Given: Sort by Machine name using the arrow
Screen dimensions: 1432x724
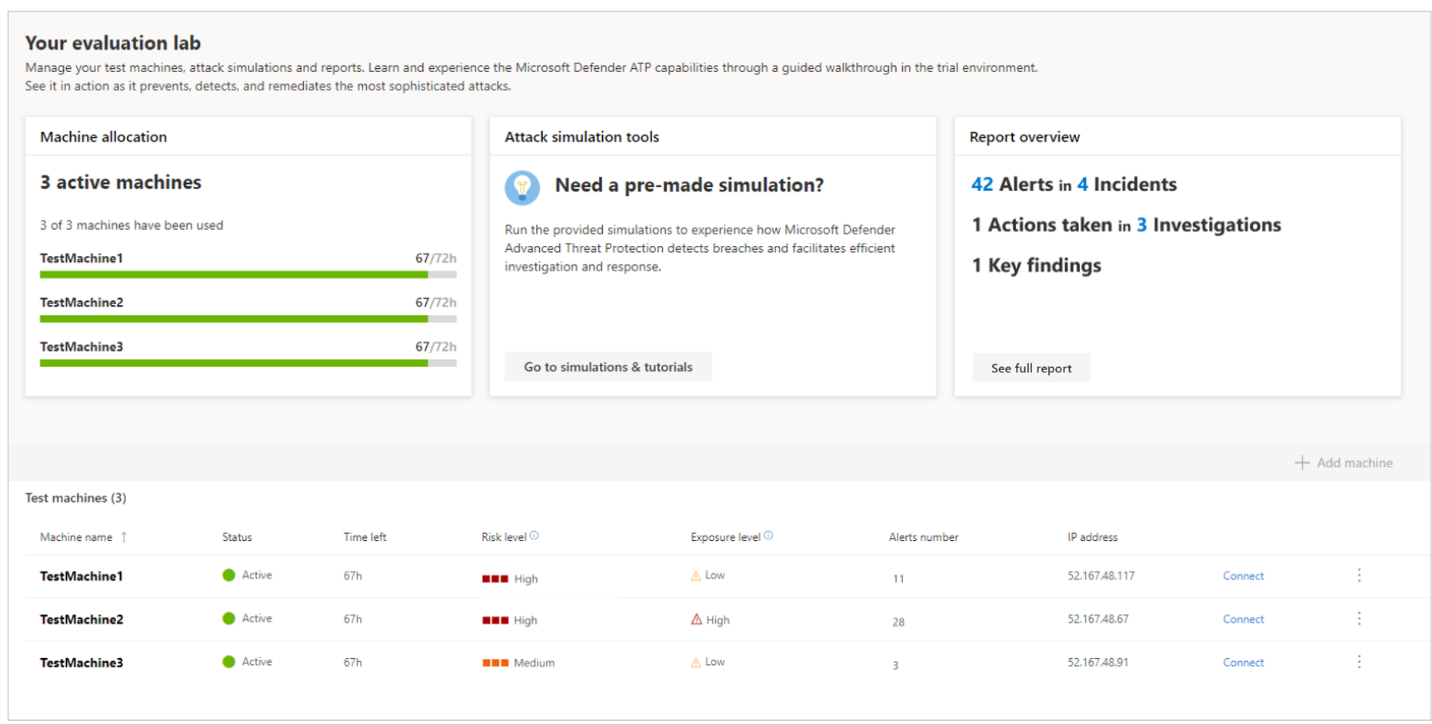Looking at the screenshot, I should point(124,537).
